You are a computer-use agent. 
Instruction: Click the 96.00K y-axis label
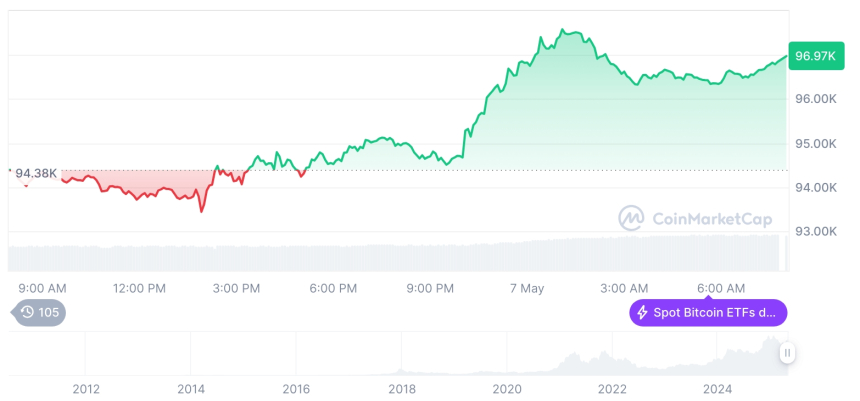(x=815, y=99)
